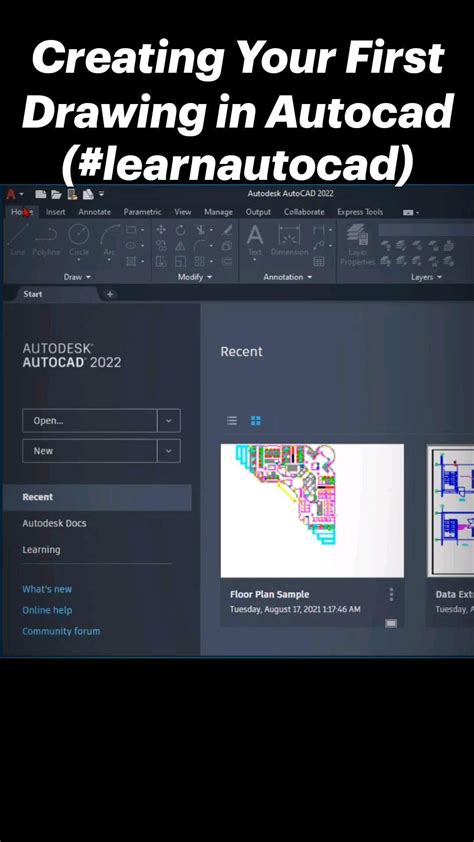474x842 pixels.
Task: Select the Scale tool in Modify panel
Action: click(180, 262)
